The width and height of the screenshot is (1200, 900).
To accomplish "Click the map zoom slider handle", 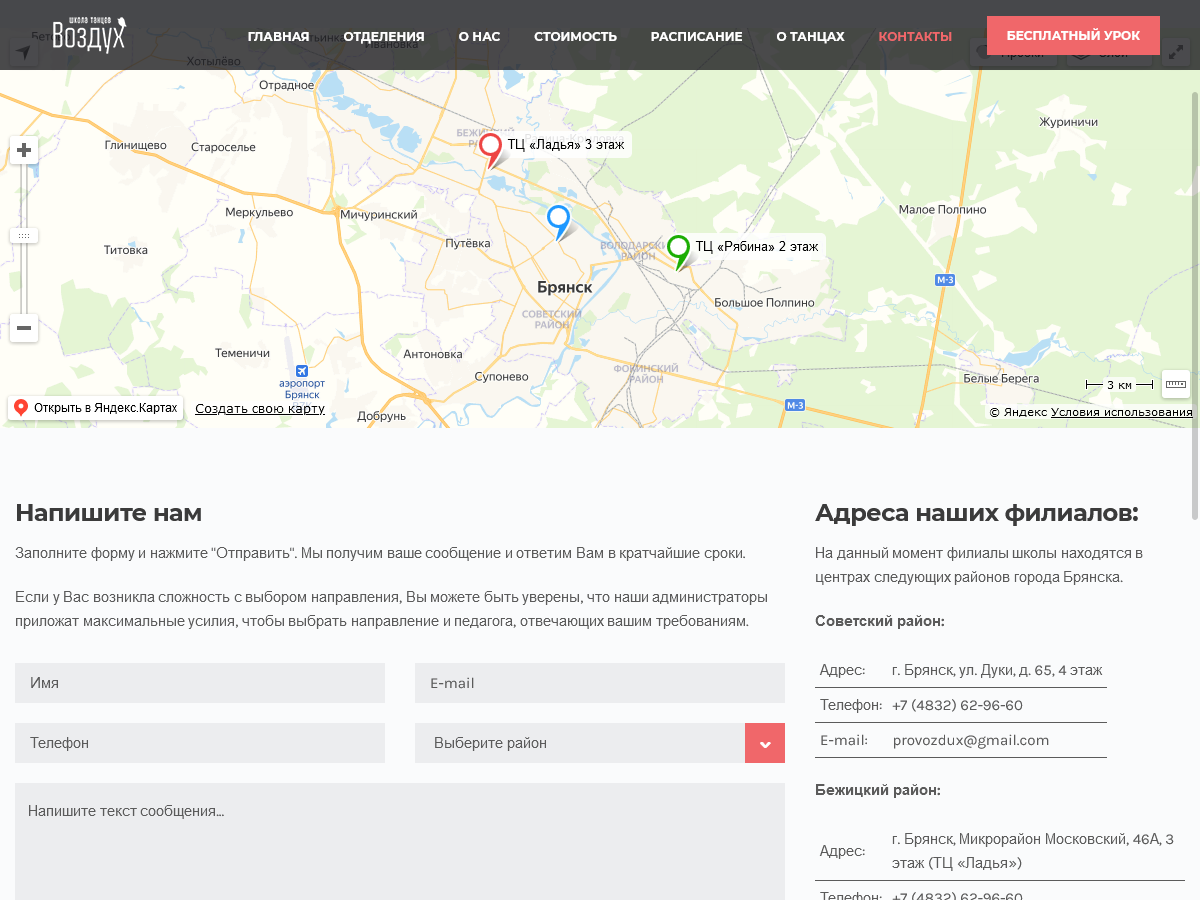I will [24, 236].
